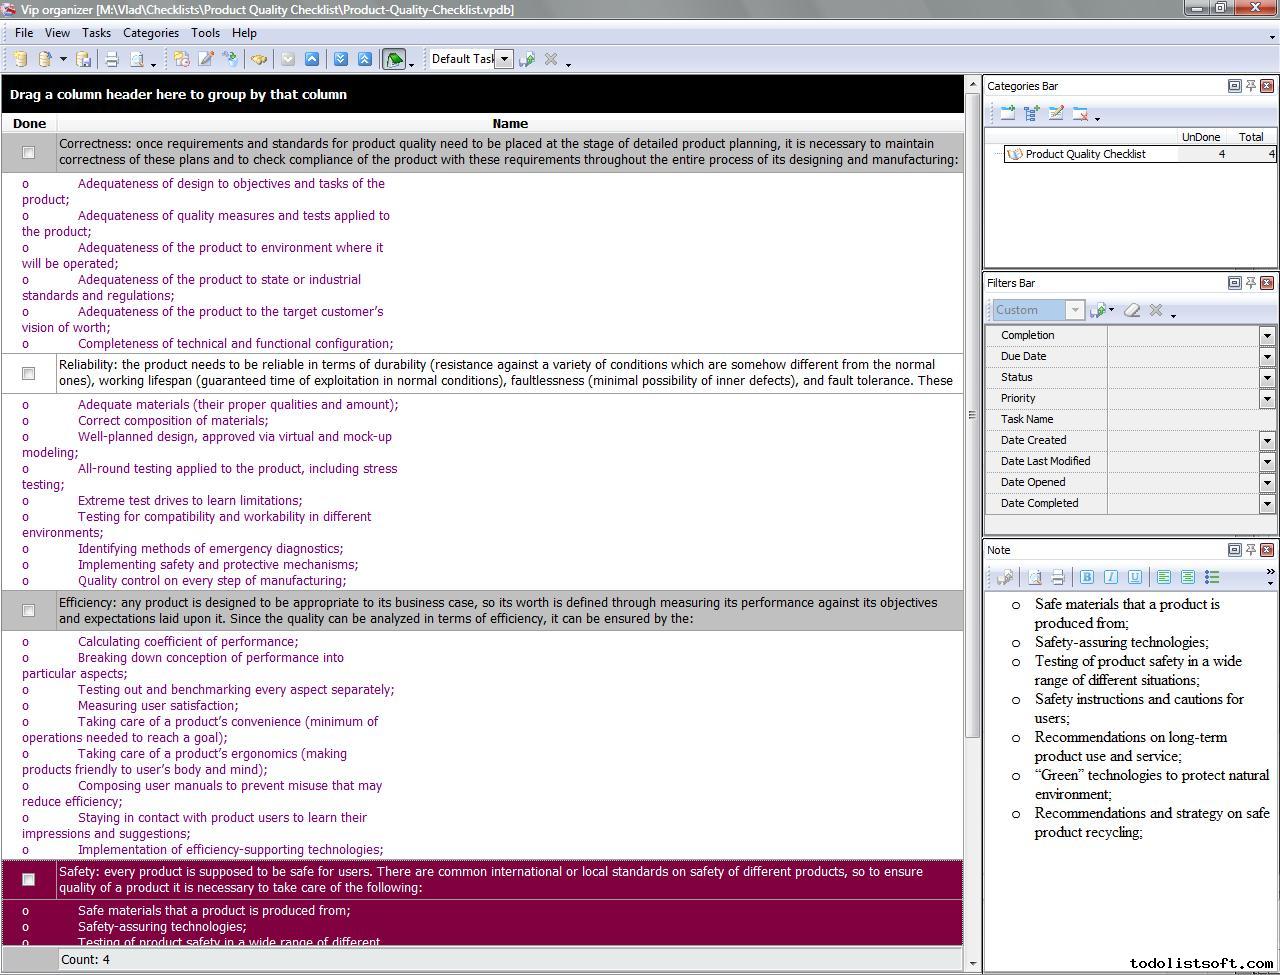Toggle Italic formatting in the Note panel
1280x975 pixels.
[x=1111, y=577]
